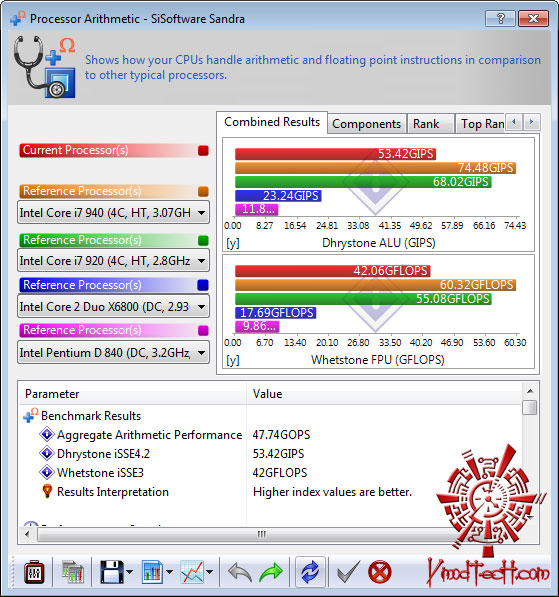Click the [y] axis toggle under Dhrystone chart

[x=233, y=243]
